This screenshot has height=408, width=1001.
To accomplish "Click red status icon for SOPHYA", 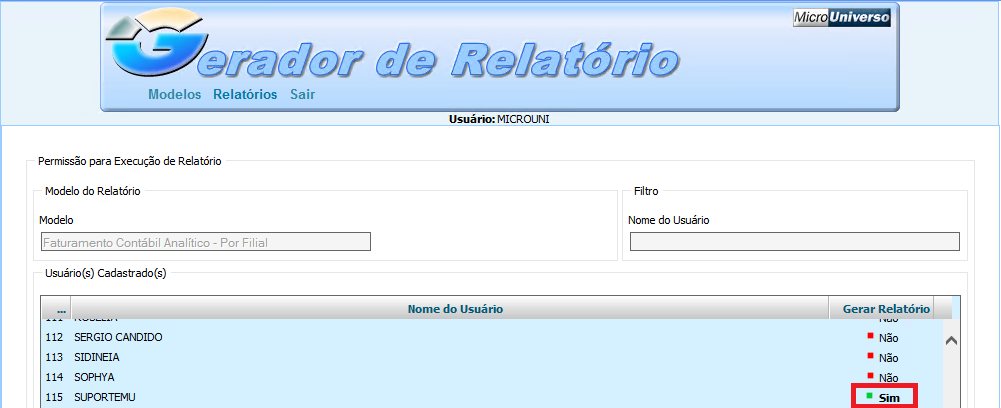I will [x=870, y=376].
